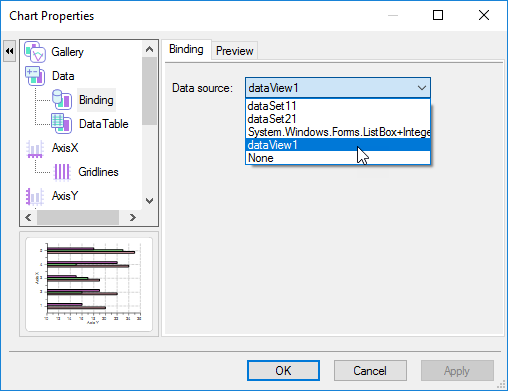Click the Cancel button
The image size is (508, 391).
pos(370,370)
